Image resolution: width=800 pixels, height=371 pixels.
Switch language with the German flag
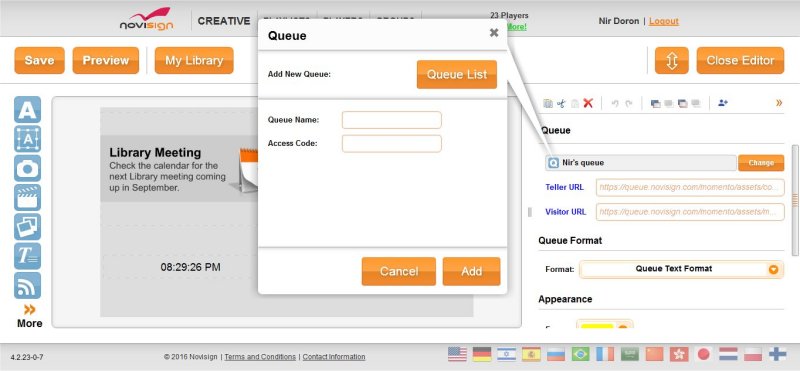tap(482, 354)
